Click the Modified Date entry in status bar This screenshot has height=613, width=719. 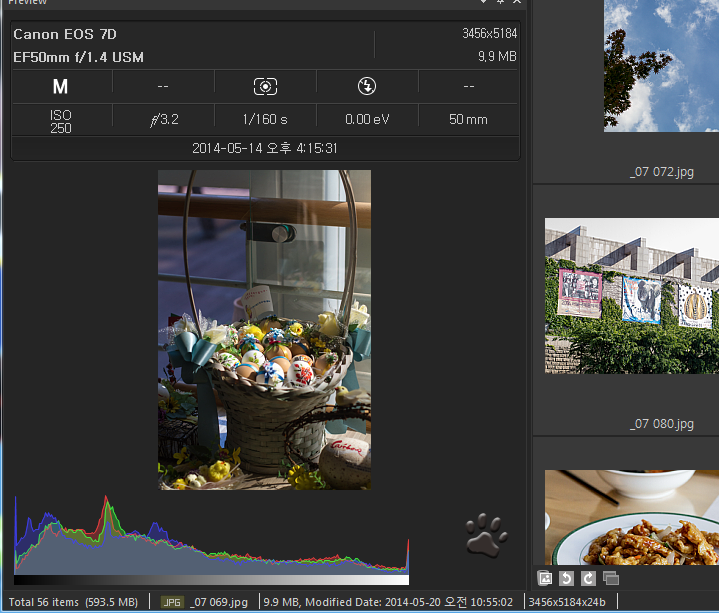(388, 602)
